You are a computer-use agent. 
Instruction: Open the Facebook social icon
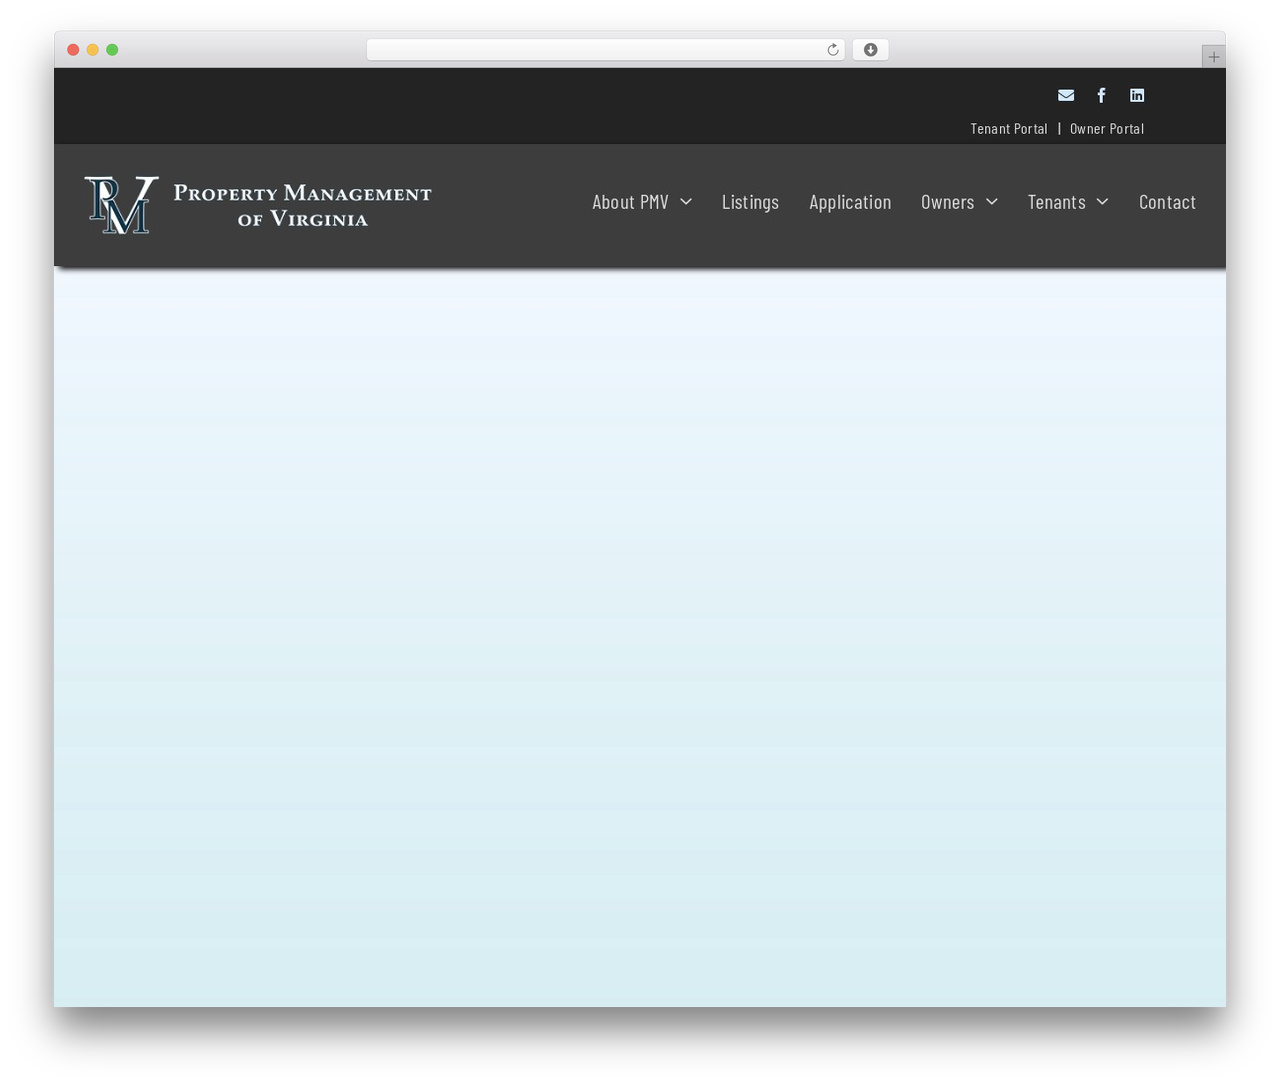click(1101, 95)
